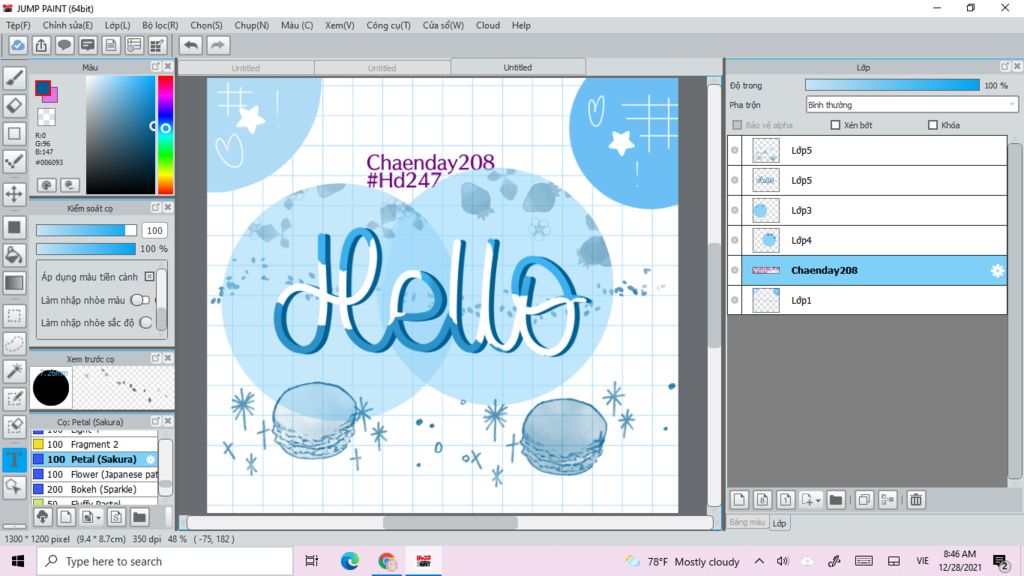Select the Paint Bucket tool

[x=14, y=255]
